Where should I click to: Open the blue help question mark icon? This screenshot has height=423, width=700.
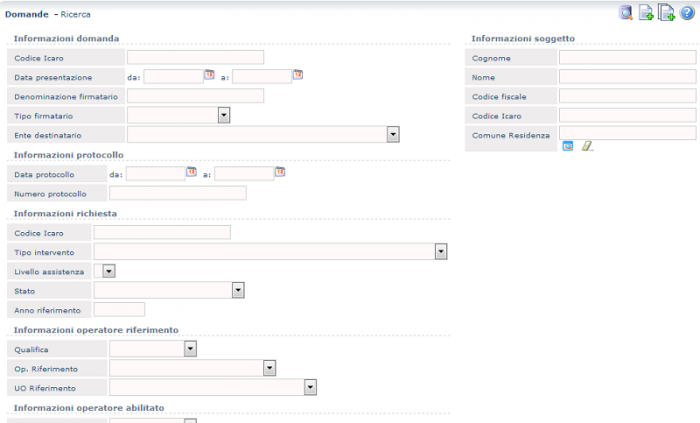click(x=686, y=13)
